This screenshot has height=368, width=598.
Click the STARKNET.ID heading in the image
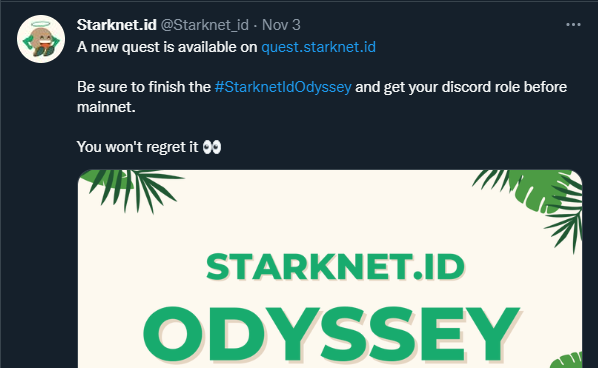(335, 267)
